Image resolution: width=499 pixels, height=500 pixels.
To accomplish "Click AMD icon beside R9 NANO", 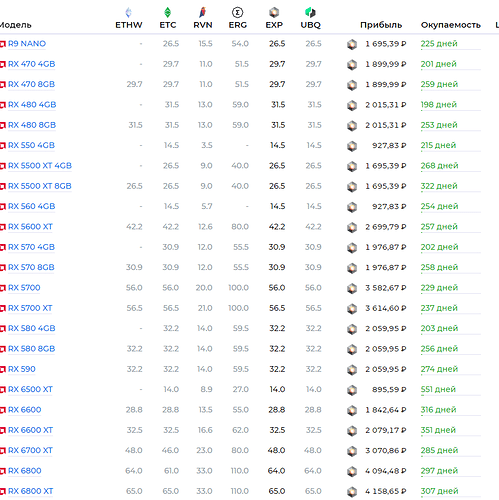I will pyautogui.click(x=3, y=44).
